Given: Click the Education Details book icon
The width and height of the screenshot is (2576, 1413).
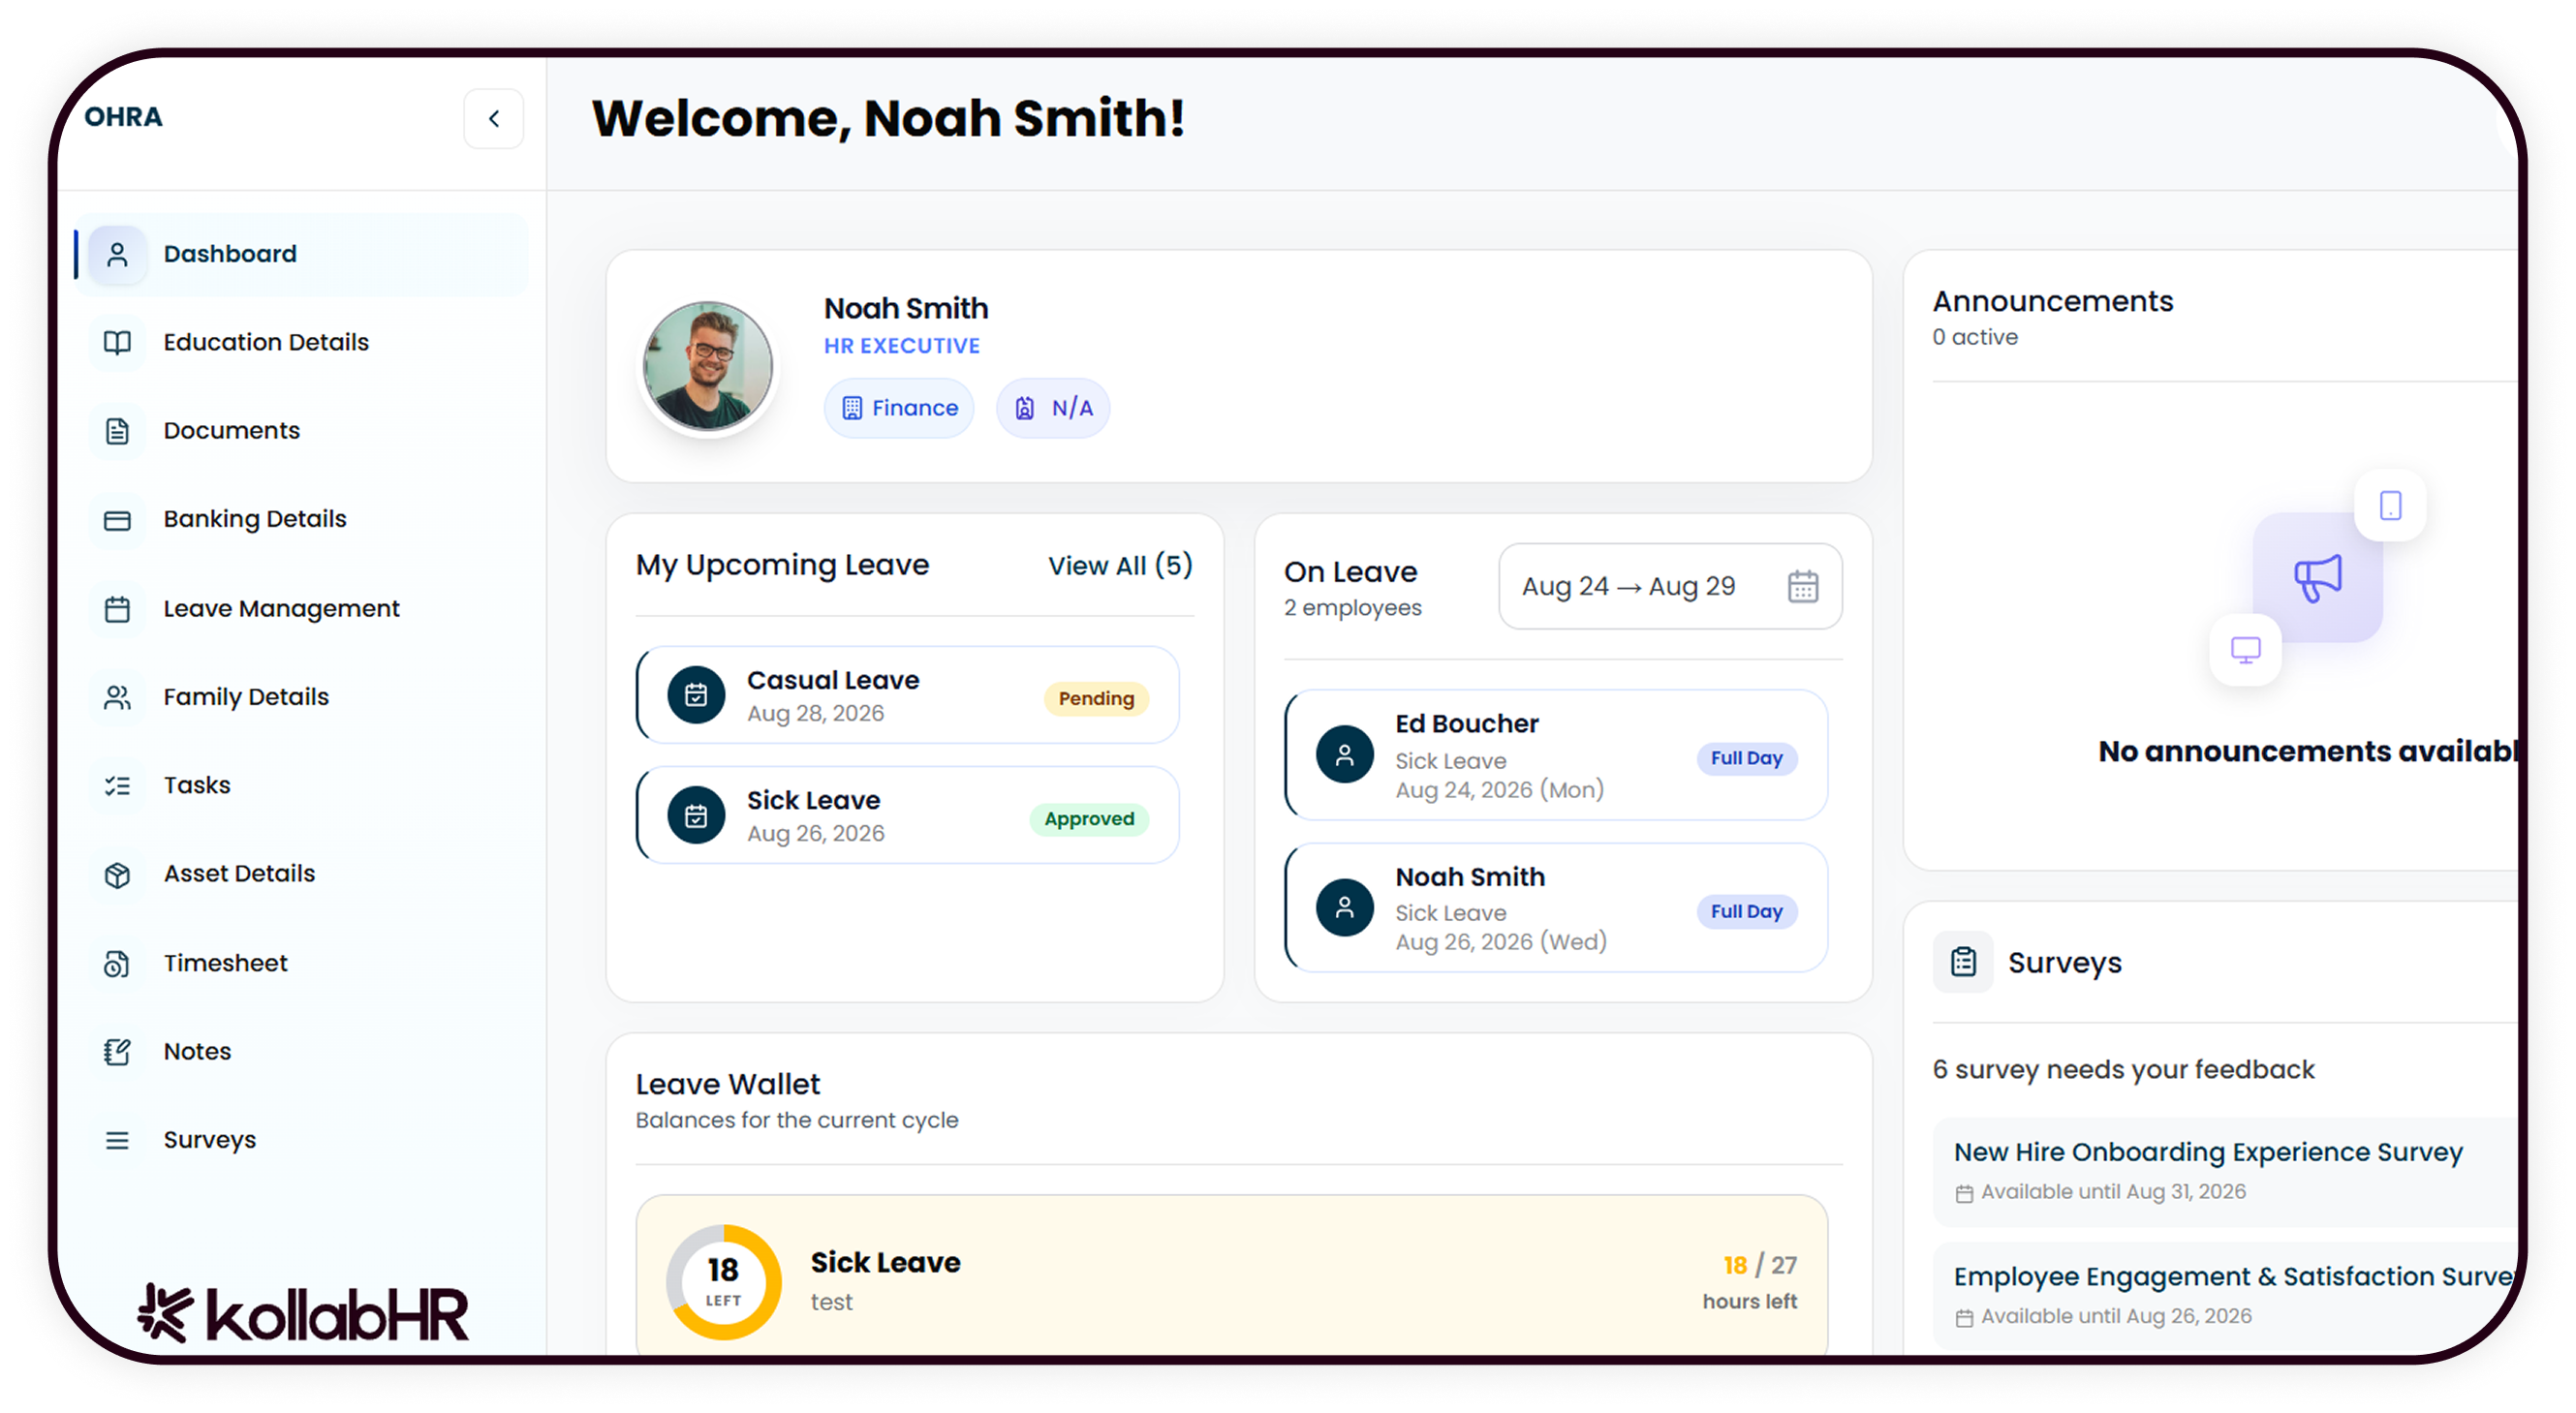Looking at the screenshot, I should point(117,342).
